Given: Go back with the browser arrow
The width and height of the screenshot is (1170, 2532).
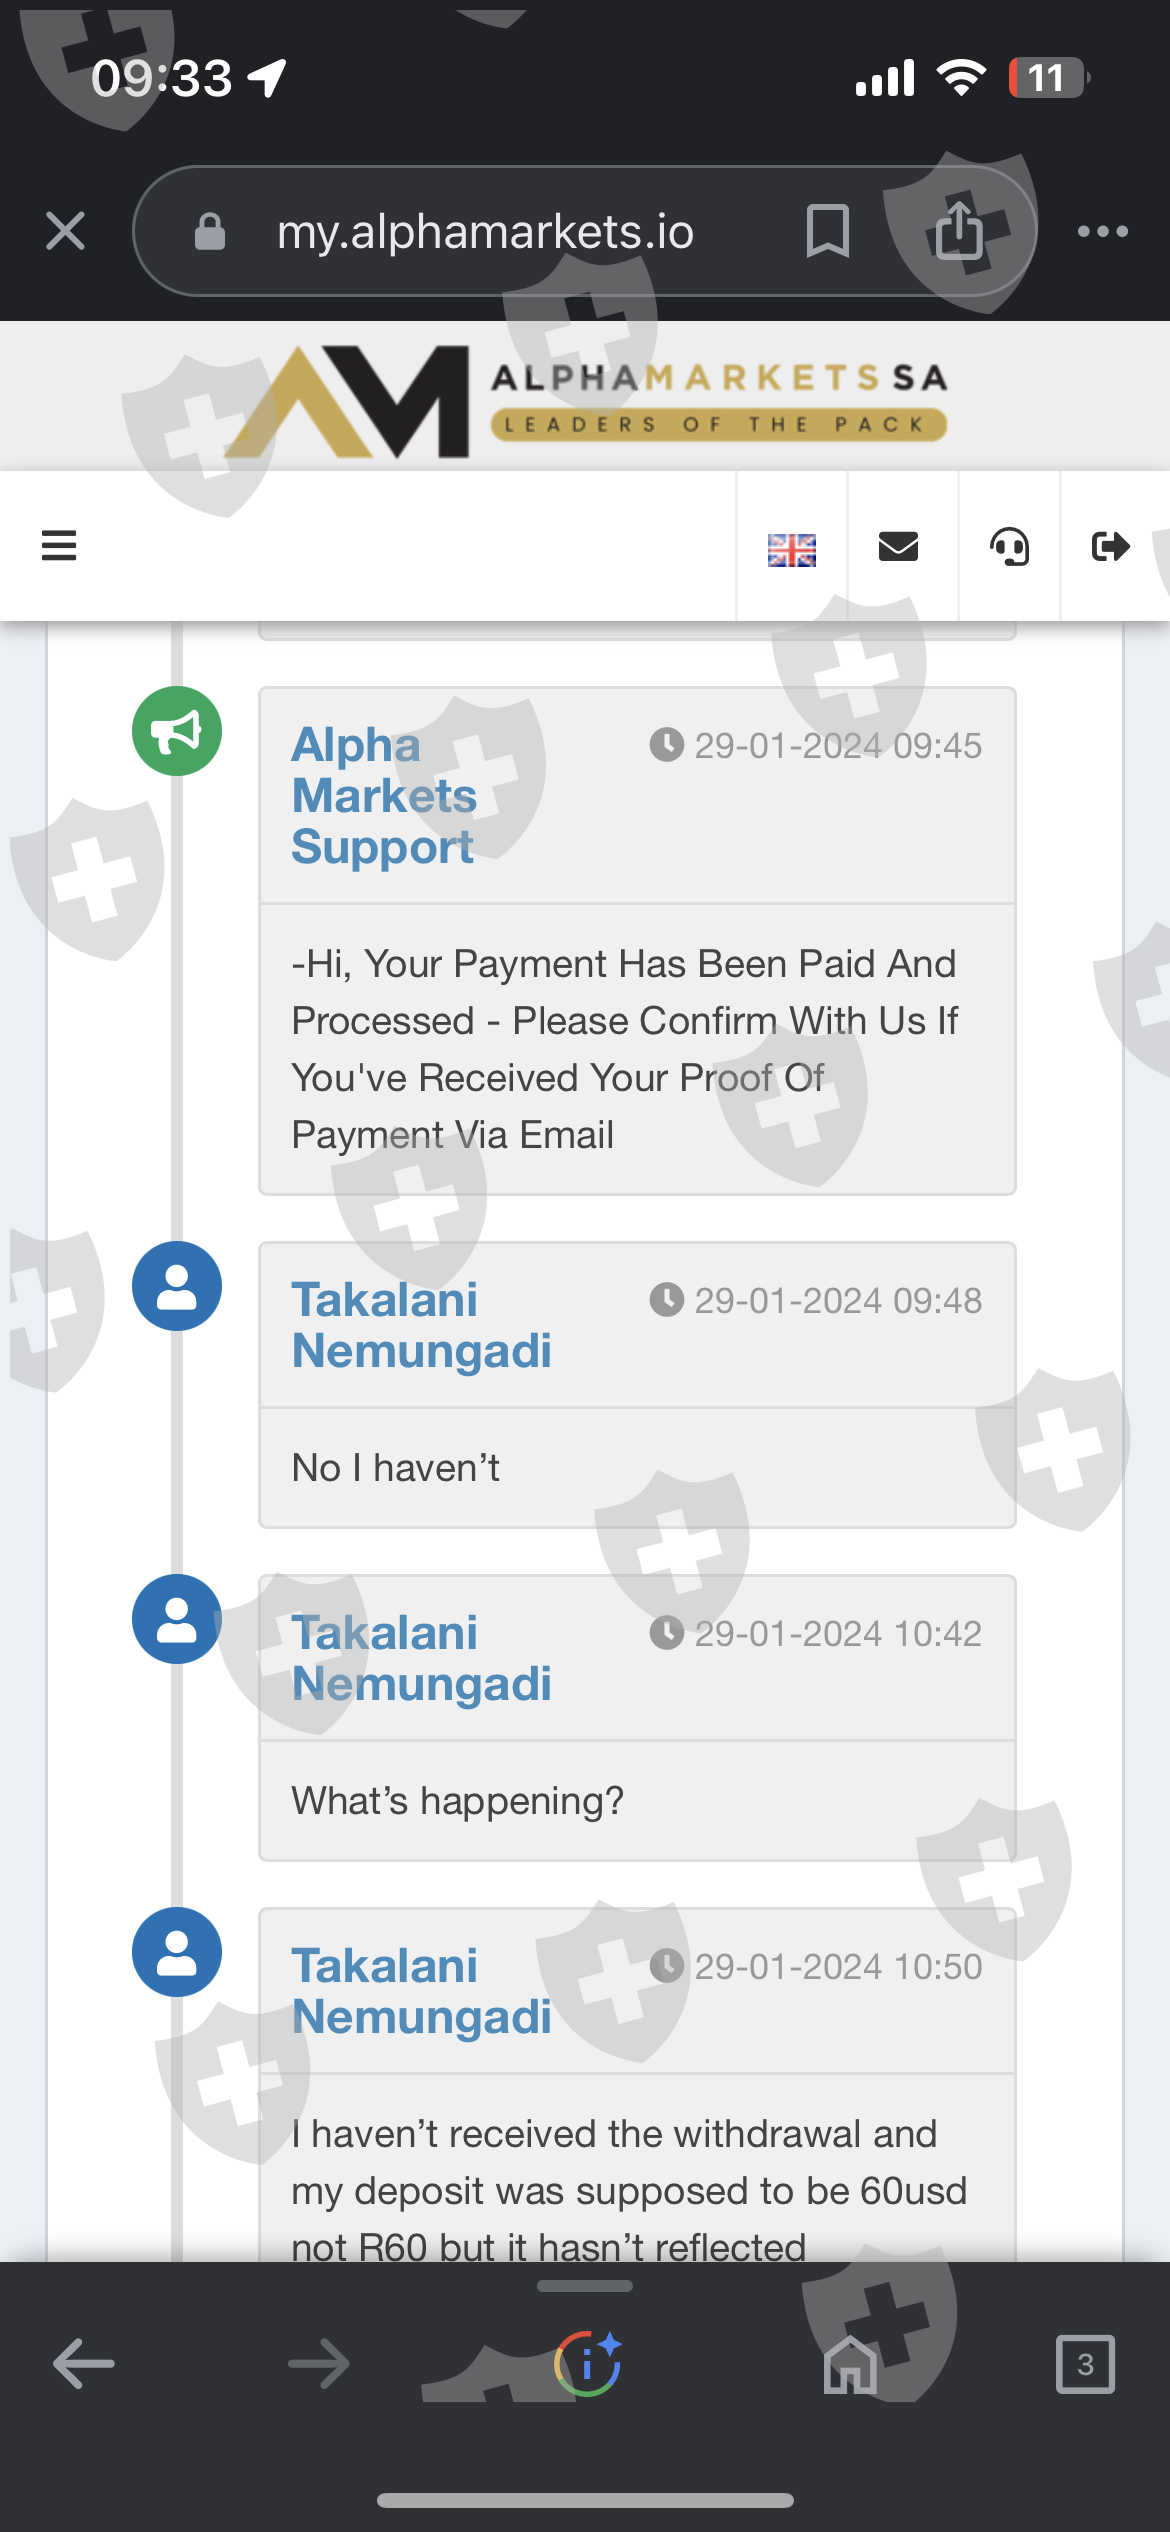Looking at the screenshot, I should click(83, 2364).
